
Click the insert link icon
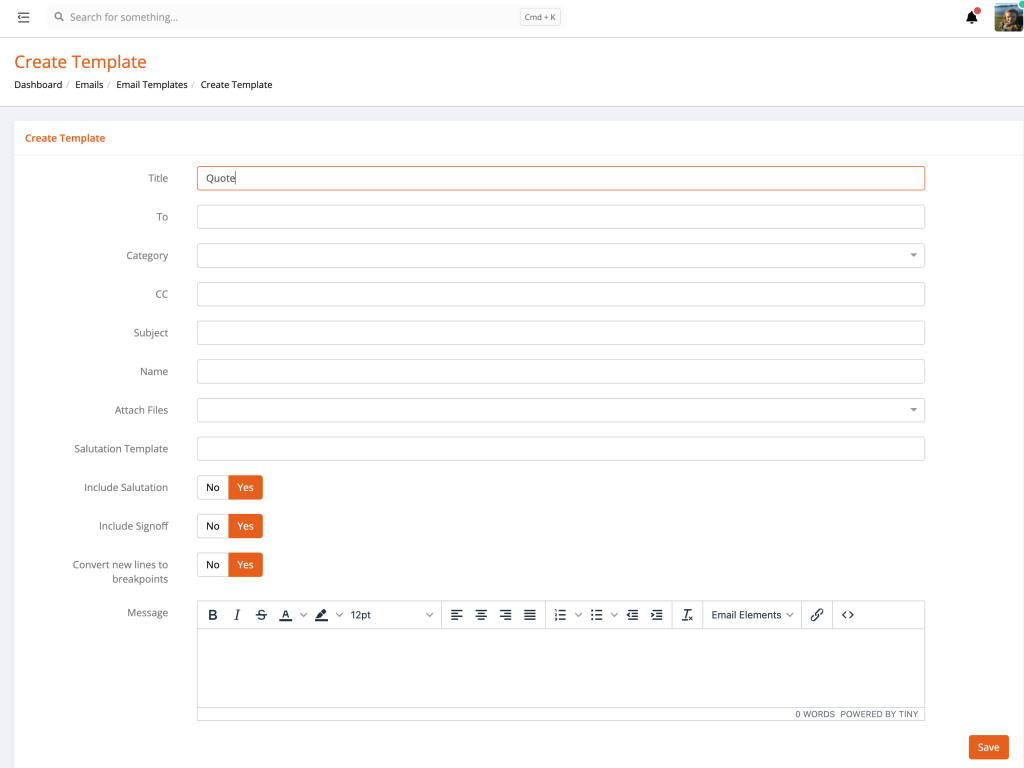tap(817, 615)
